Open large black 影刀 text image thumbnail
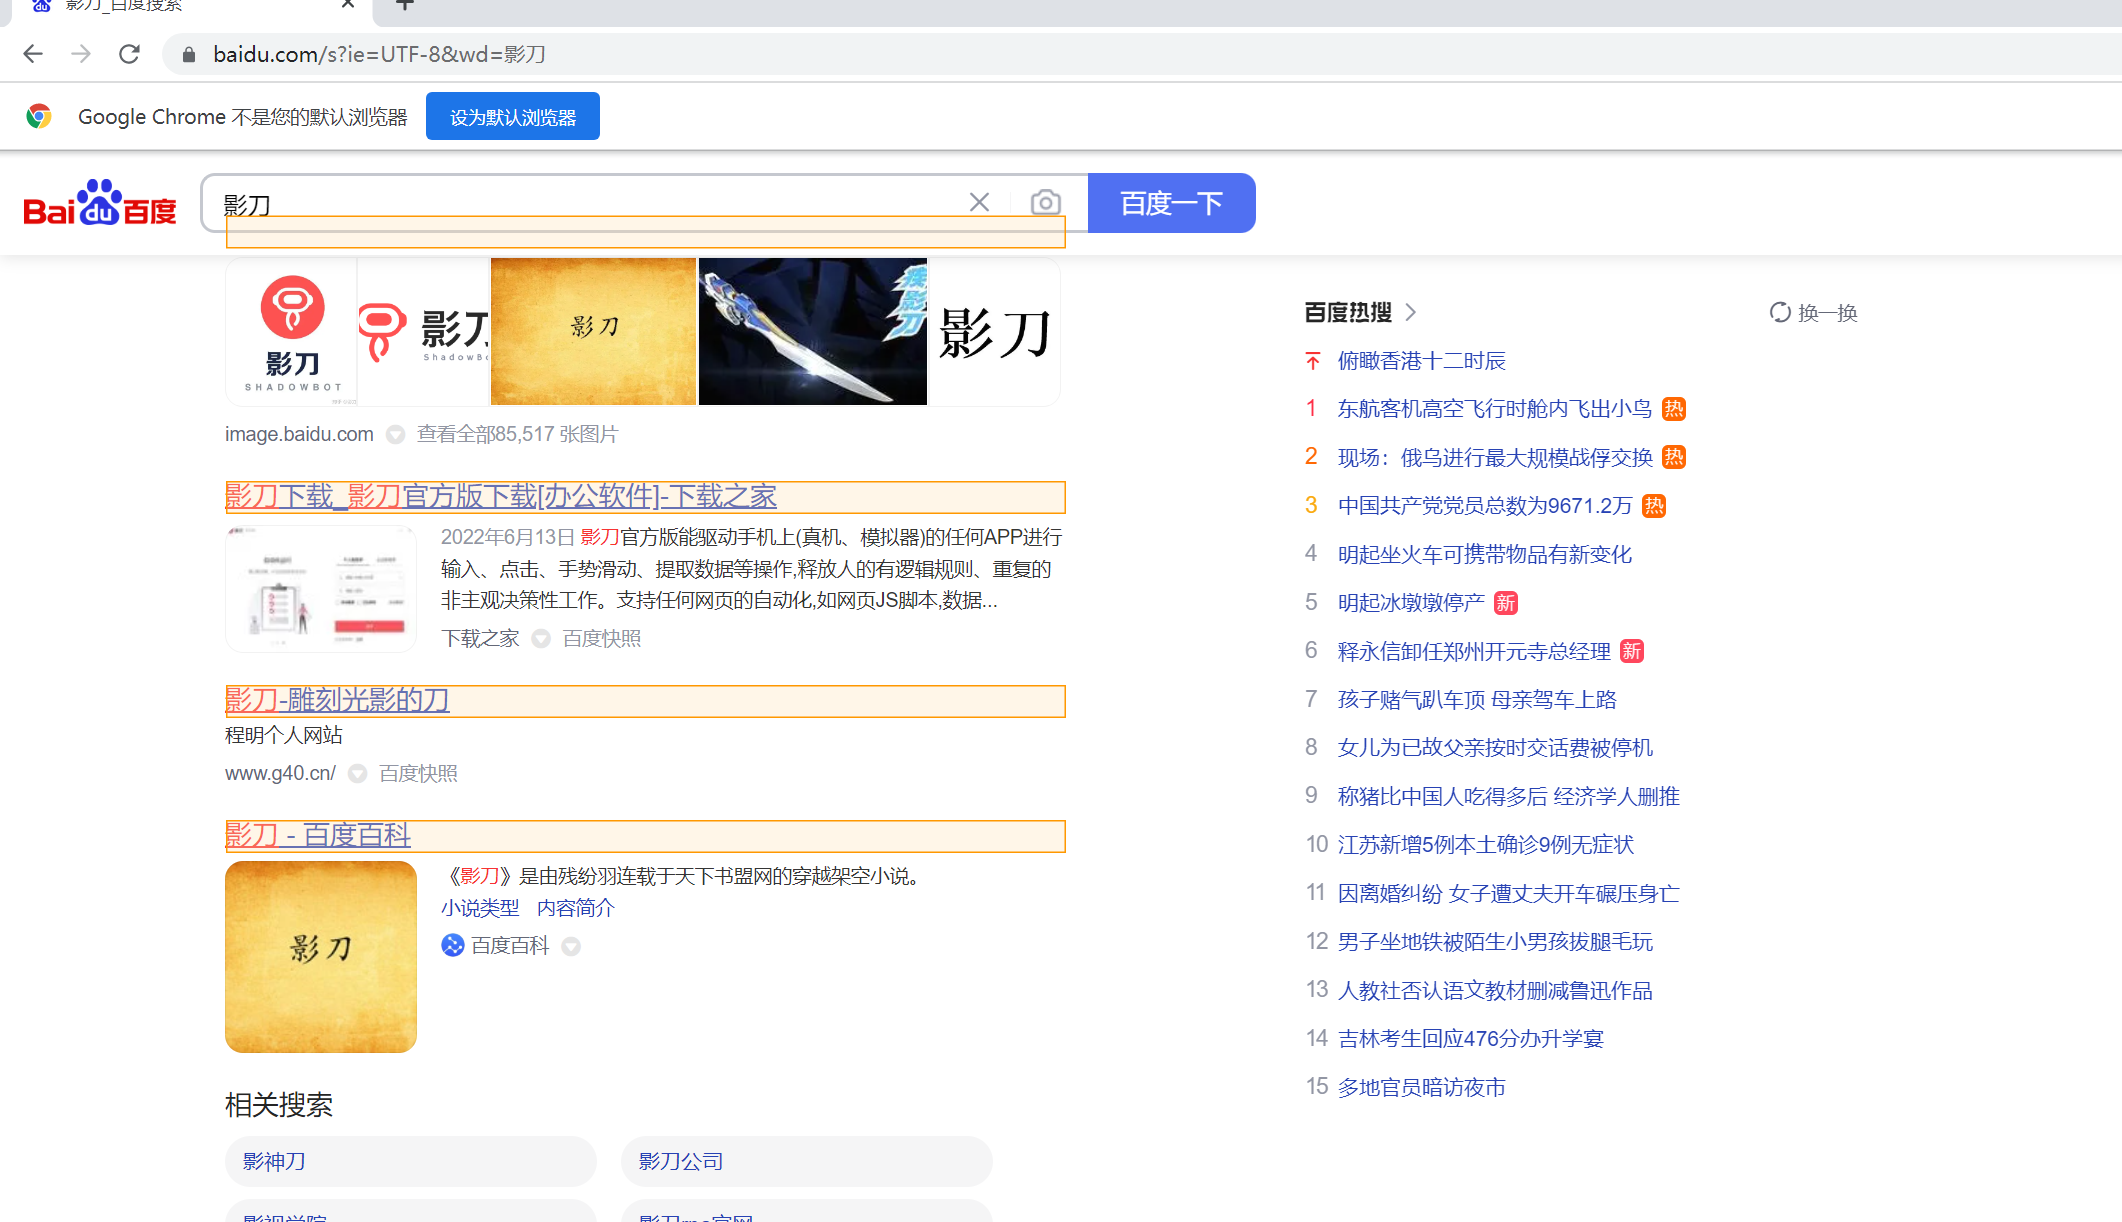 994,331
